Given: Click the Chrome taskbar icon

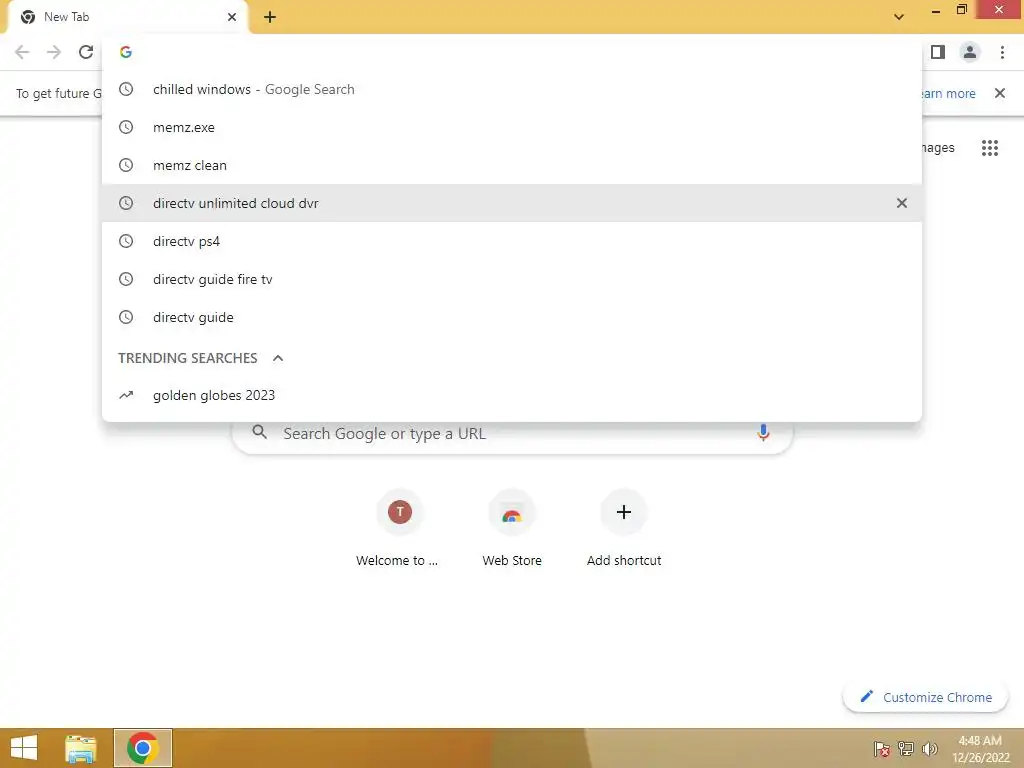Looking at the screenshot, I should coord(143,748).
